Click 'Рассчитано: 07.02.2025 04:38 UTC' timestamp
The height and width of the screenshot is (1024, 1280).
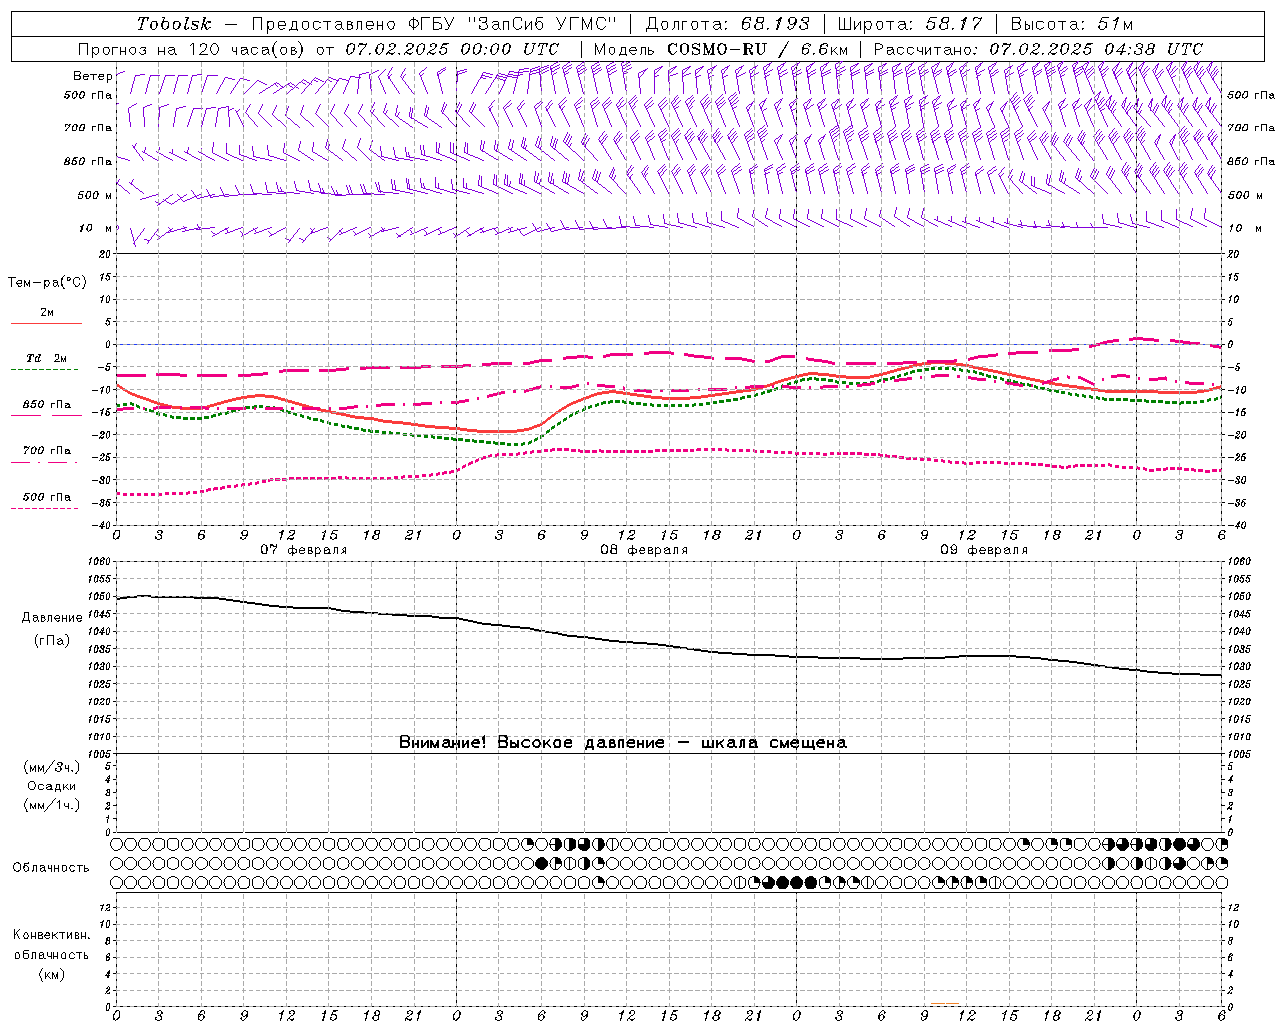tap(1038, 48)
